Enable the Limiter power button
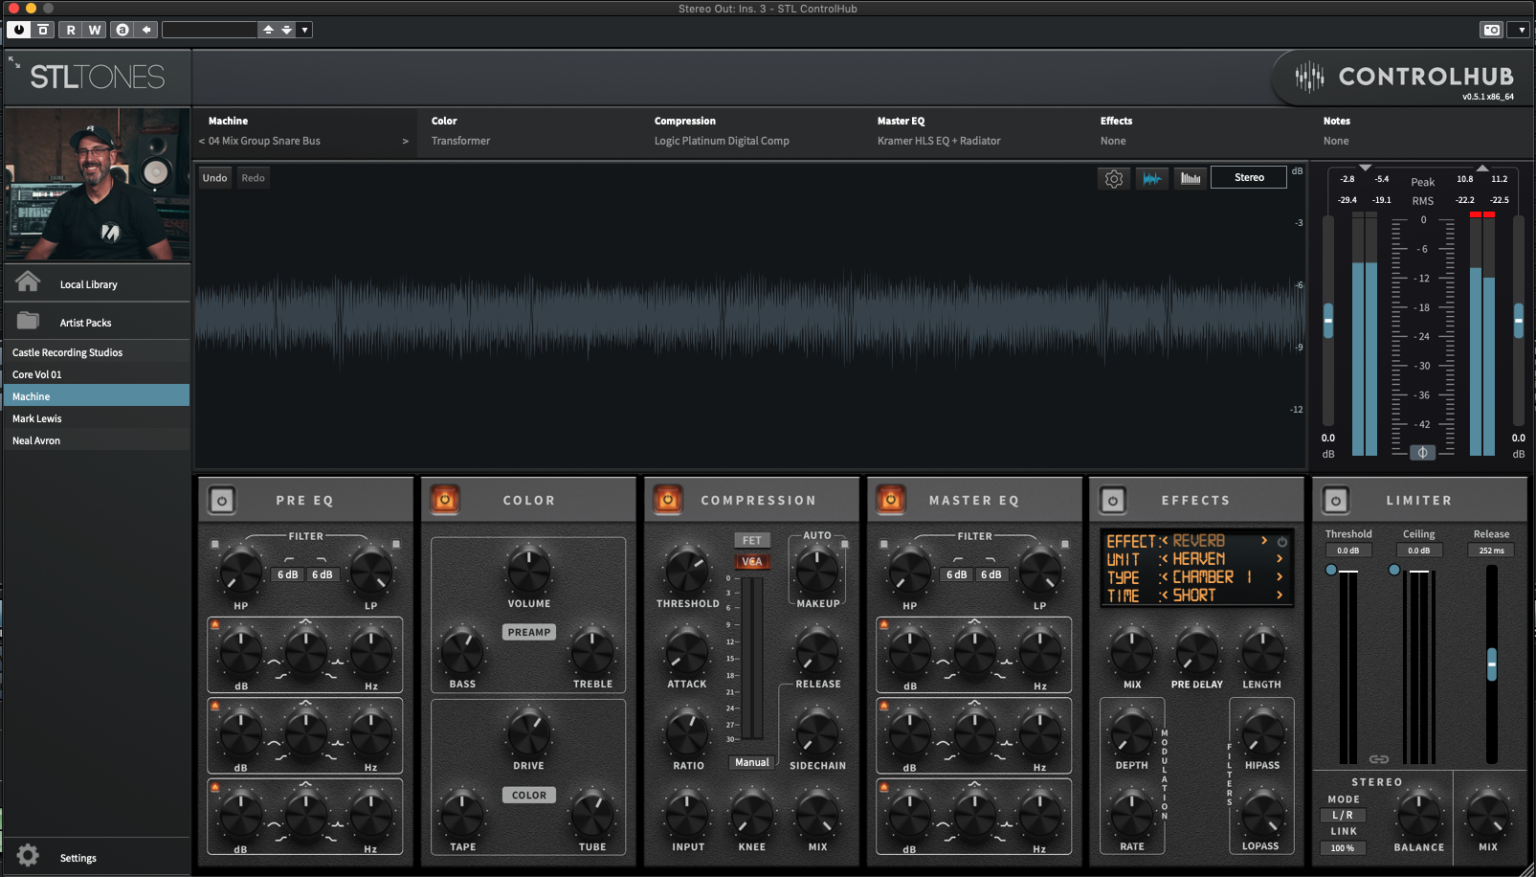This screenshot has height=877, width=1536. 1336,500
